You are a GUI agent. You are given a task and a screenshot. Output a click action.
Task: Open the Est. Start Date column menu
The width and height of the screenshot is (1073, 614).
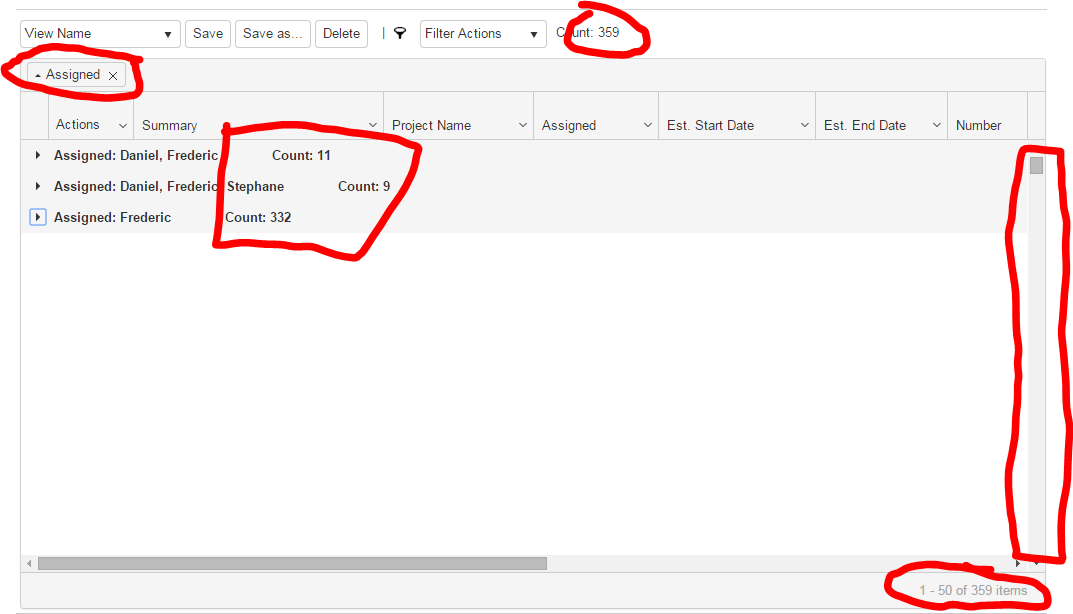[x=805, y=125]
